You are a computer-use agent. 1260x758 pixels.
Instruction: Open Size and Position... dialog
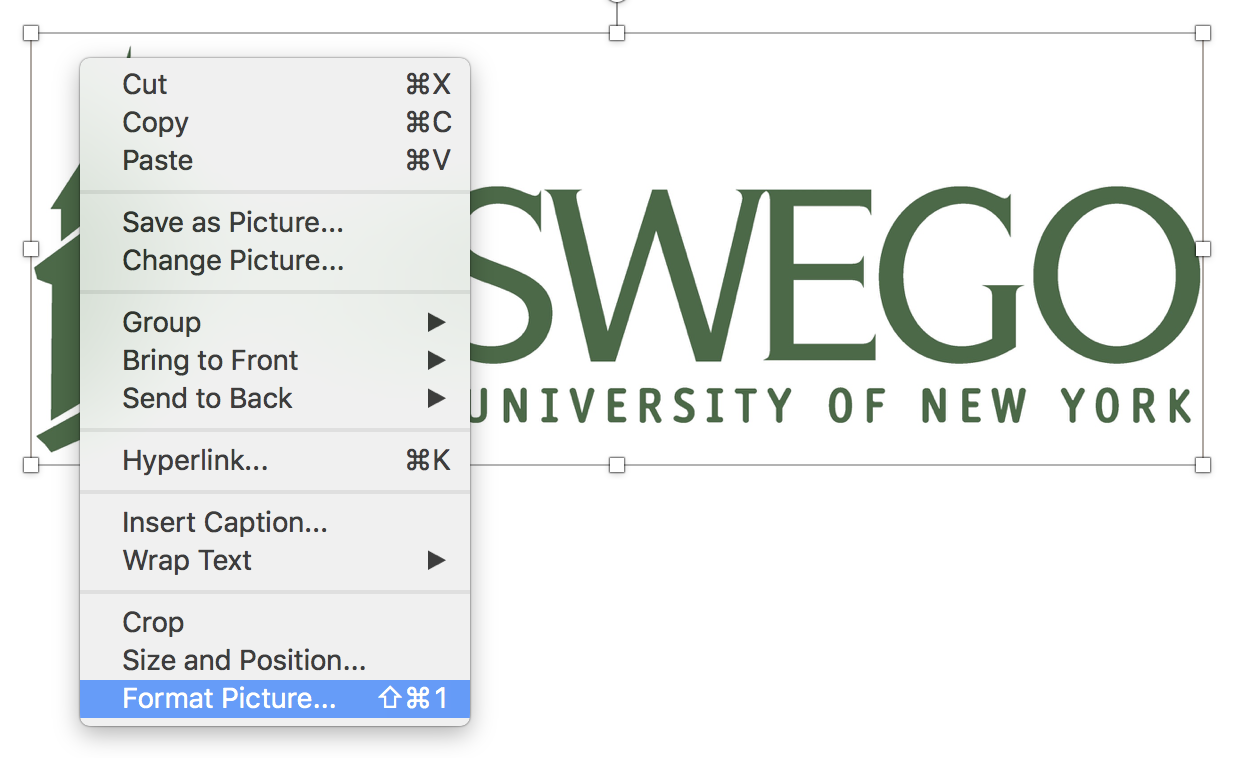pos(275,660)
